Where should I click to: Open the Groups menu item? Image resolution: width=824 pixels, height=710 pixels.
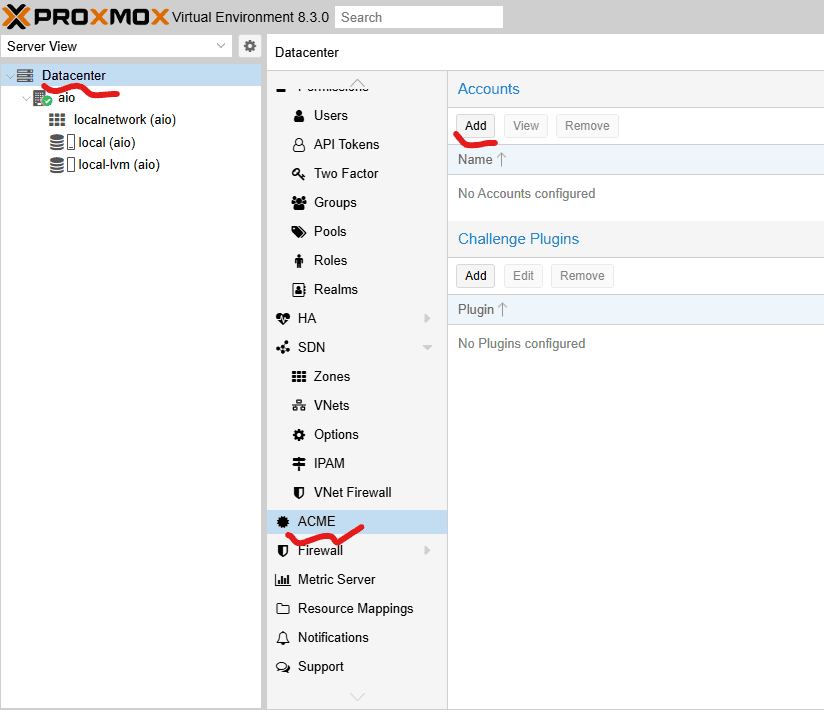335,202
